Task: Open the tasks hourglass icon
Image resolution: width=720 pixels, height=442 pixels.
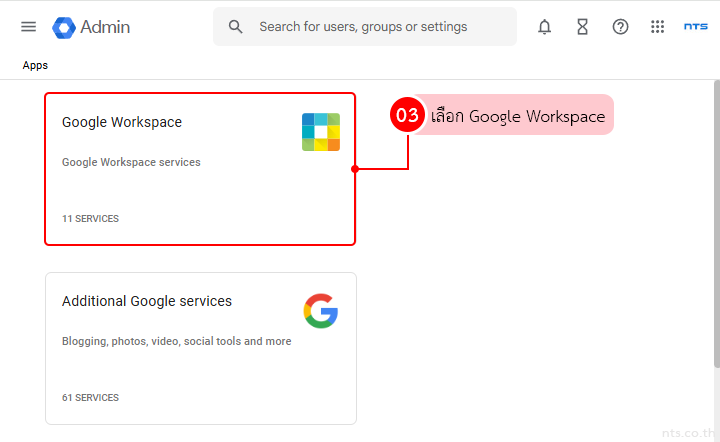Action: (582, 27)
